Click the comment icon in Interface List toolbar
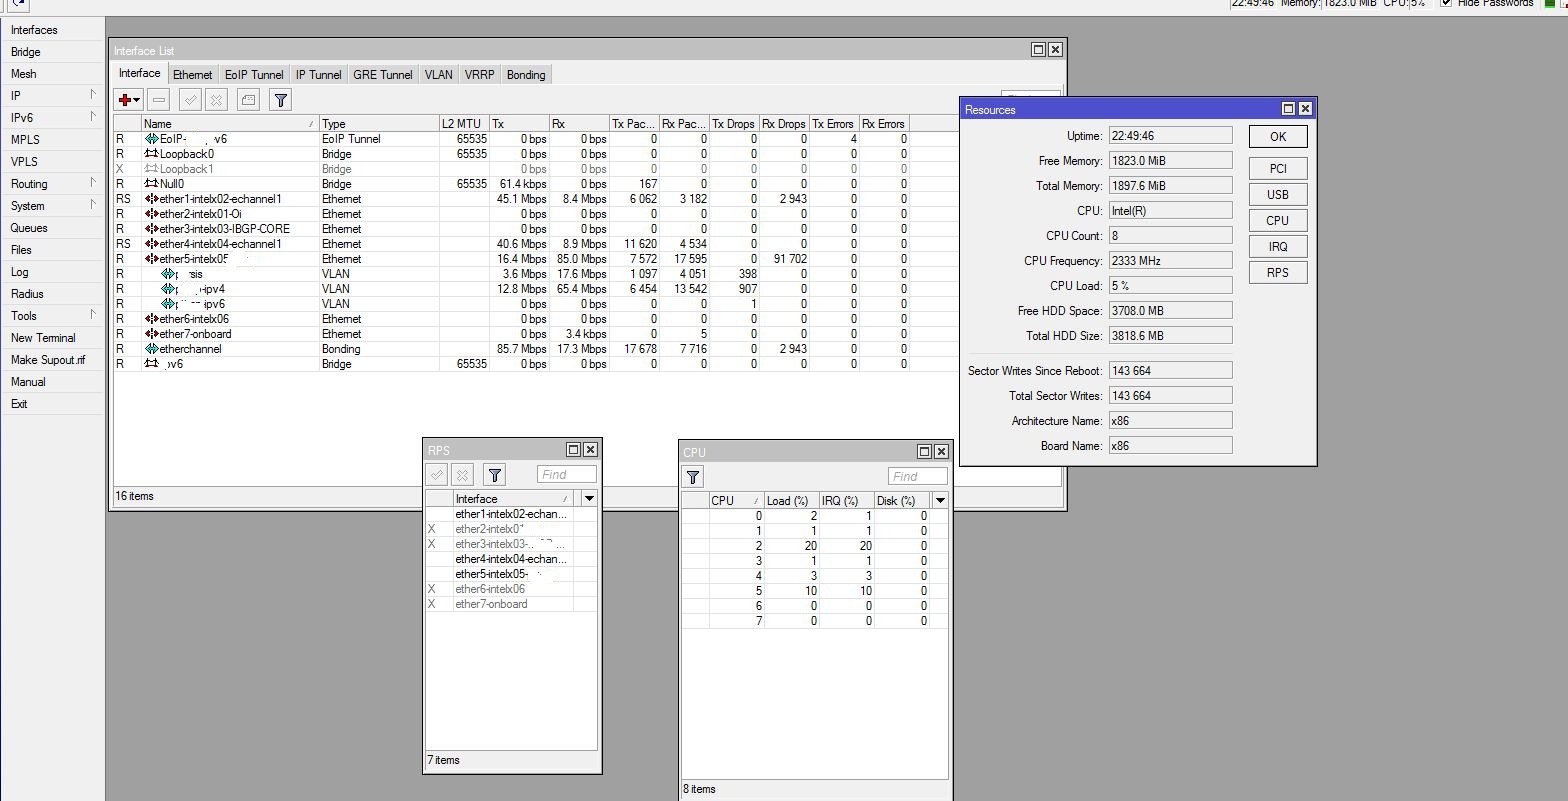Viewport: 1568px width, 801px height. pyautogui.click(x=249, y=99)
